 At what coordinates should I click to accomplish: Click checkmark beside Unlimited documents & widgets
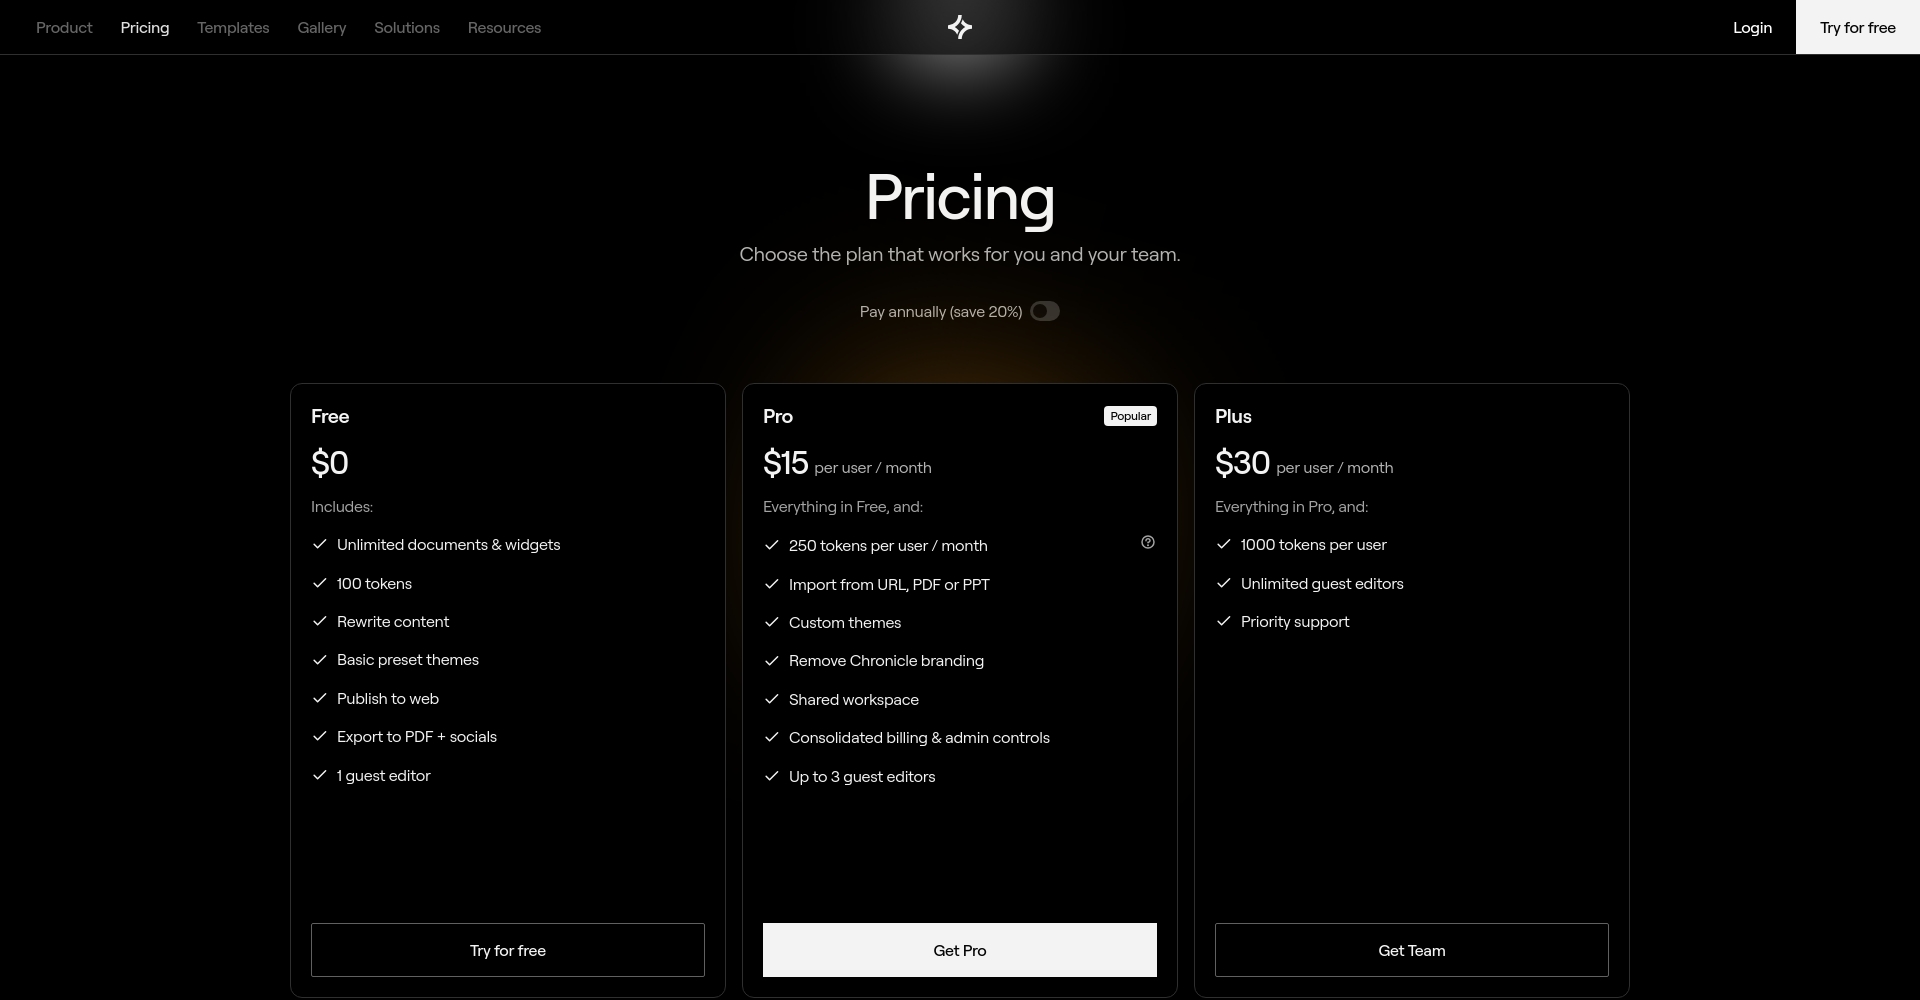(x=320, y=544)
